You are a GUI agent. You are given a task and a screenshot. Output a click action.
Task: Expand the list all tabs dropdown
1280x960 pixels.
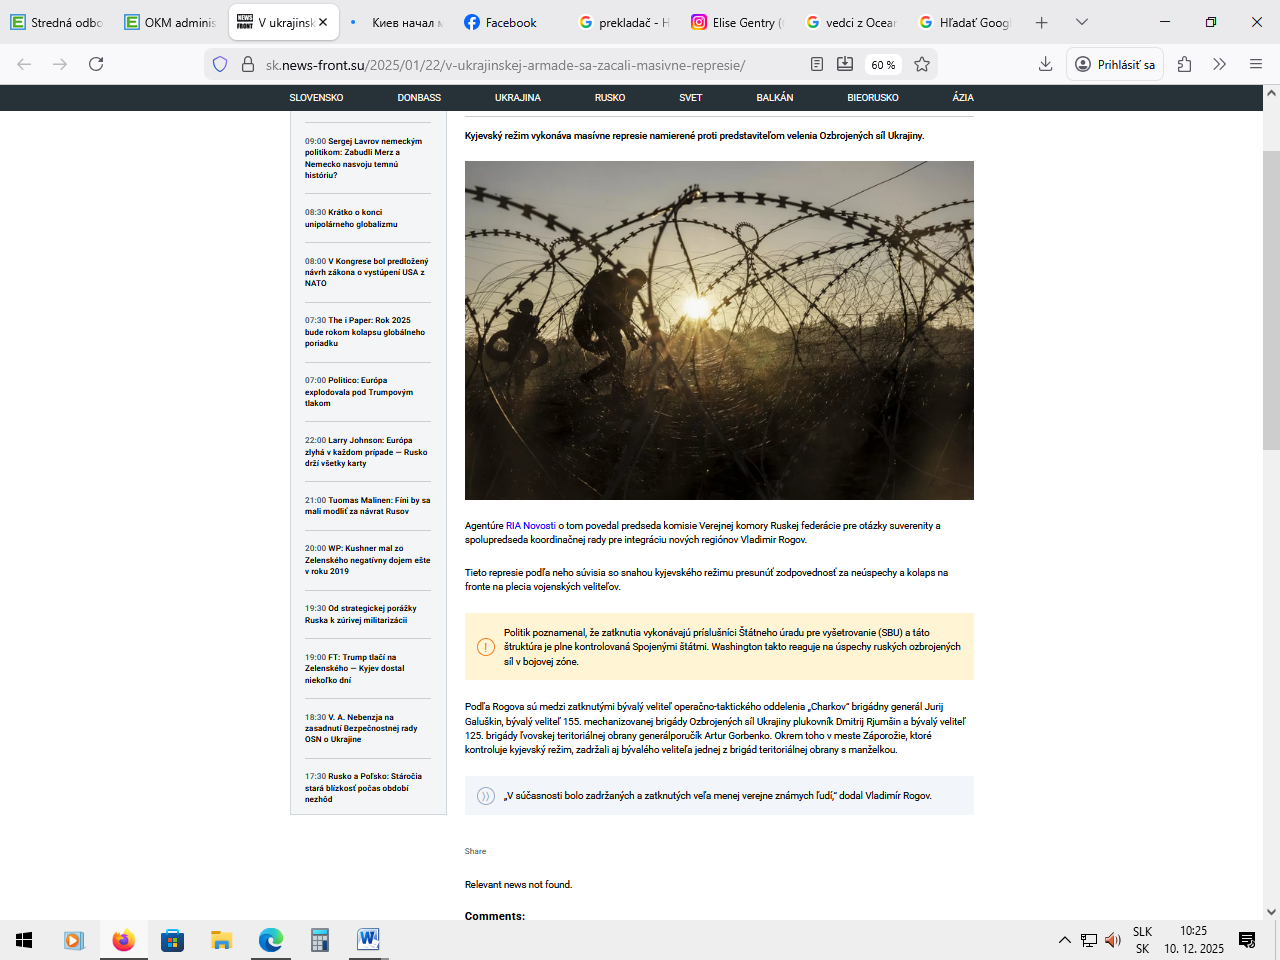[1081, 22]
